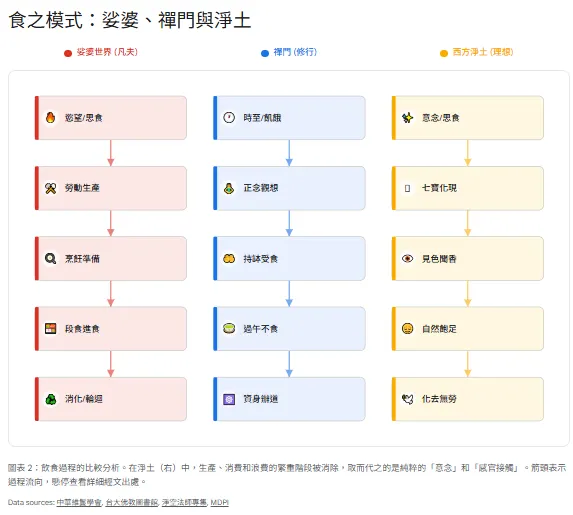Image resolution: width=573 pixels, height=515 pixels.
Task: Click the red legend dot for 娑婆世界
Action: (68, 53)
